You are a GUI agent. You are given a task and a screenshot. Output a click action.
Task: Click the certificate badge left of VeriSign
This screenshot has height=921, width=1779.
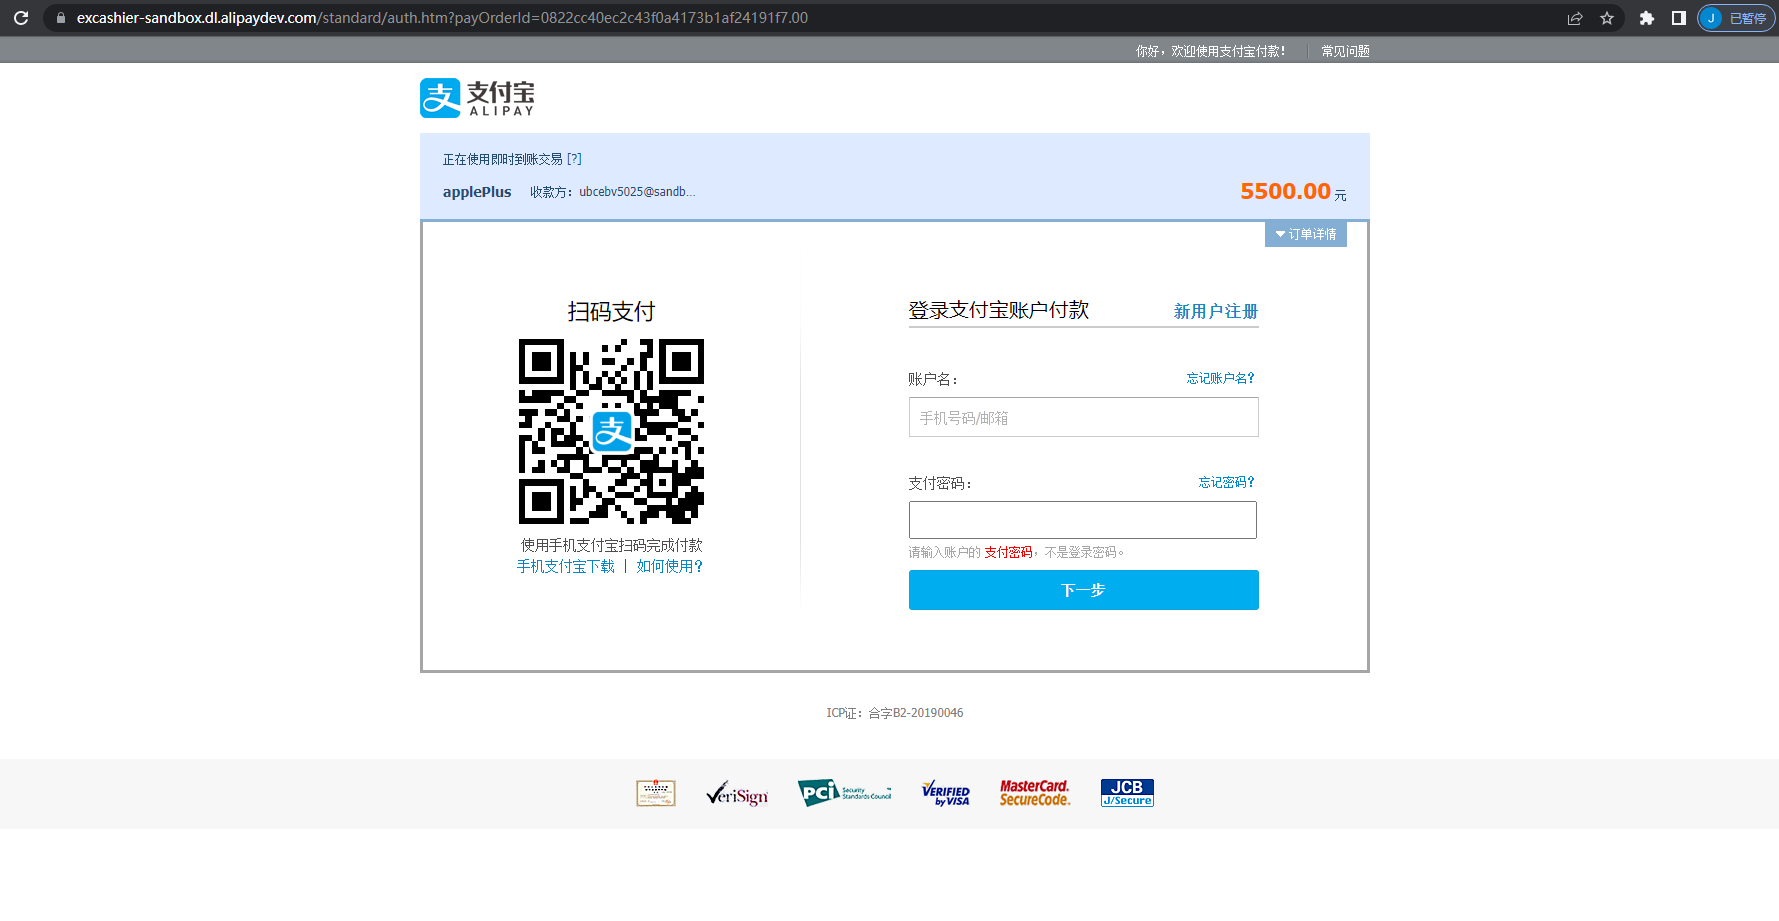click(656, 793)
